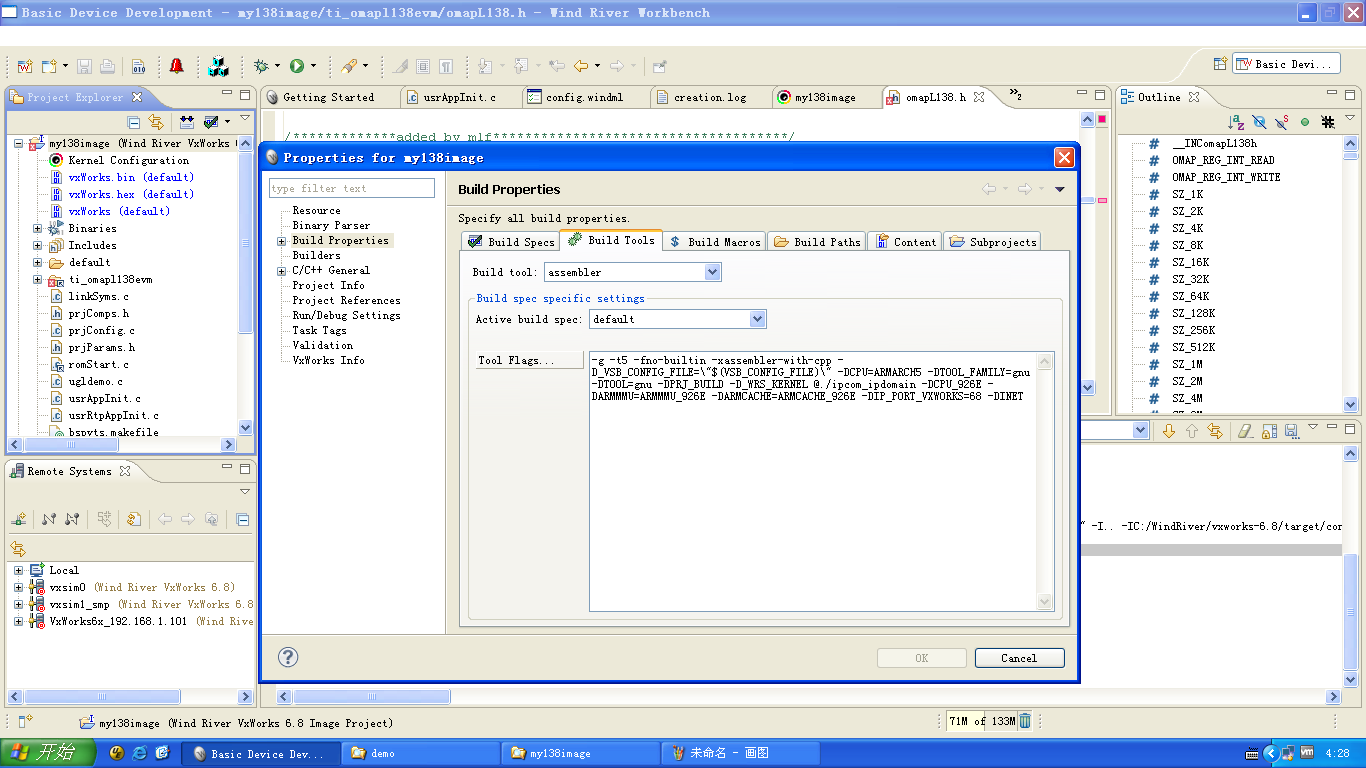Click the red bell icon in main toolbar

pos(177,66)
